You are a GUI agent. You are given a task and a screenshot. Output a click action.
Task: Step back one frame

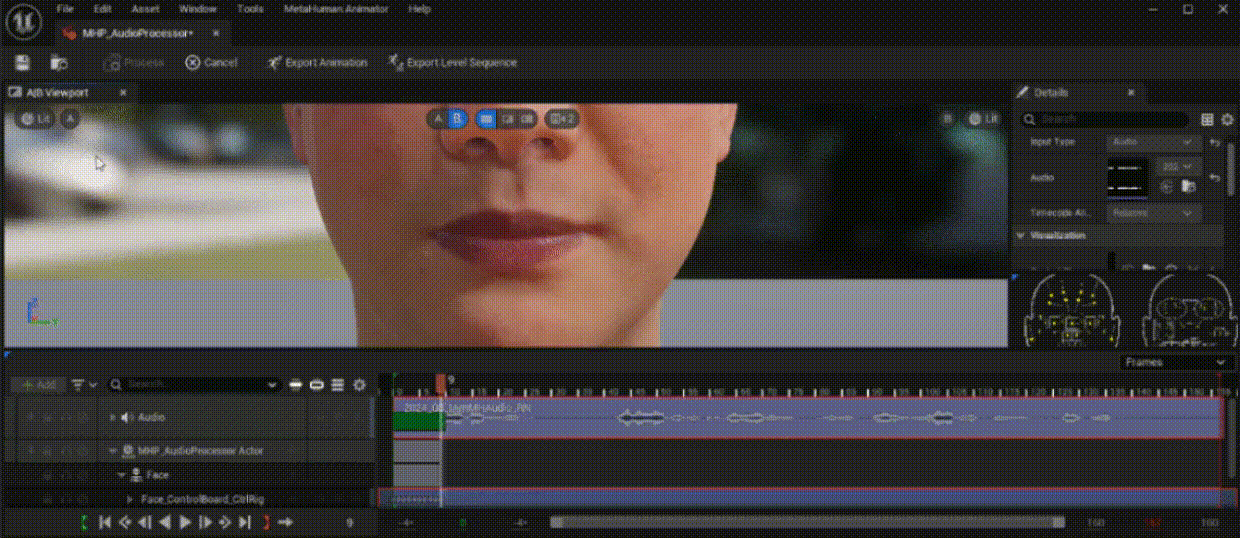click(145, 521)
